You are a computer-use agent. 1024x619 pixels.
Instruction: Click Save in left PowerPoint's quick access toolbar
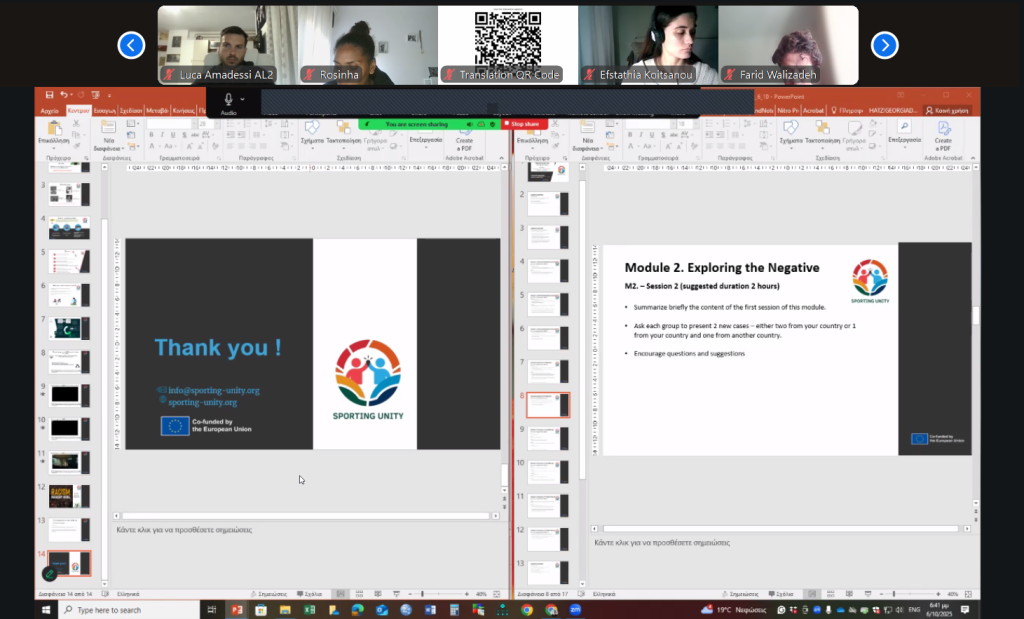(x=48, y=95)
